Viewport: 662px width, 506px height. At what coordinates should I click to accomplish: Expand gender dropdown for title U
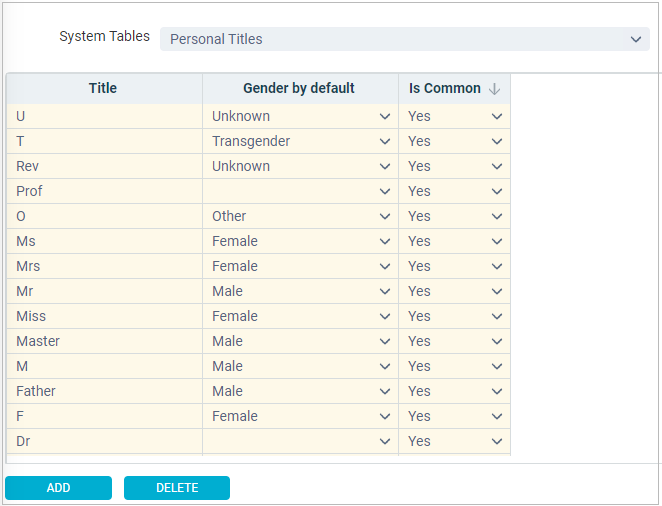point(385,116)
